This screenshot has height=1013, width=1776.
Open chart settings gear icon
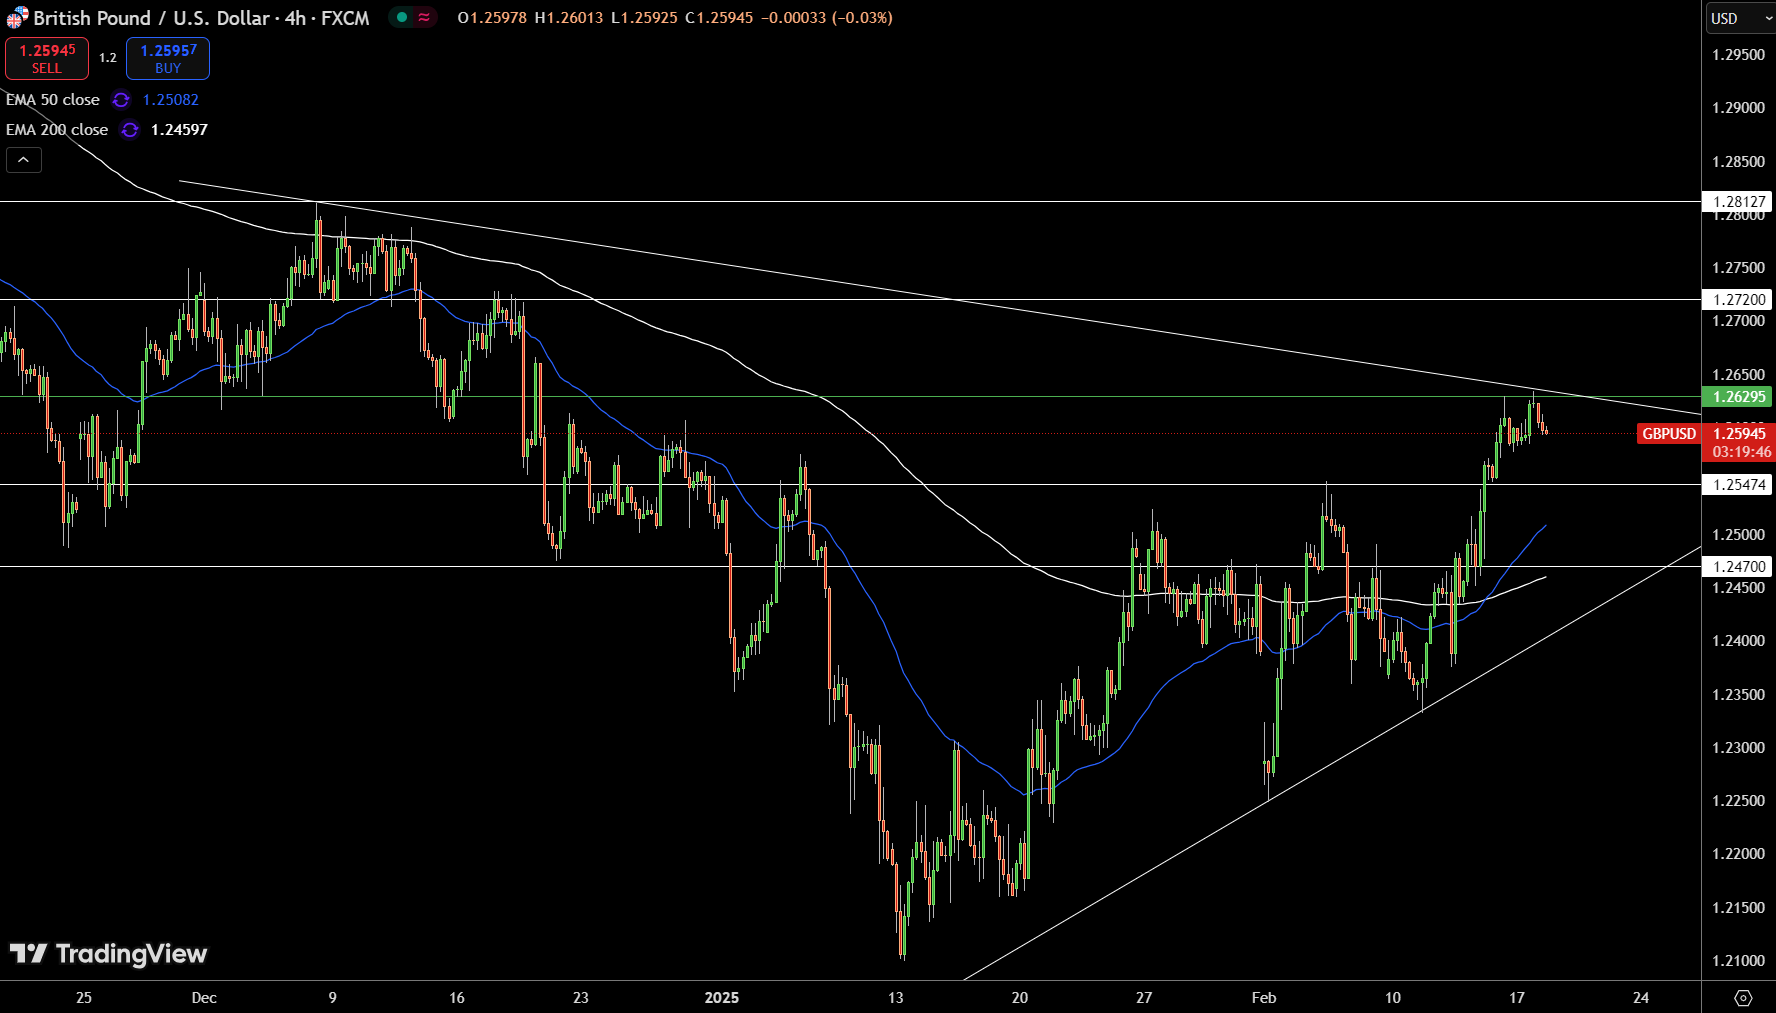point(1743,998)
